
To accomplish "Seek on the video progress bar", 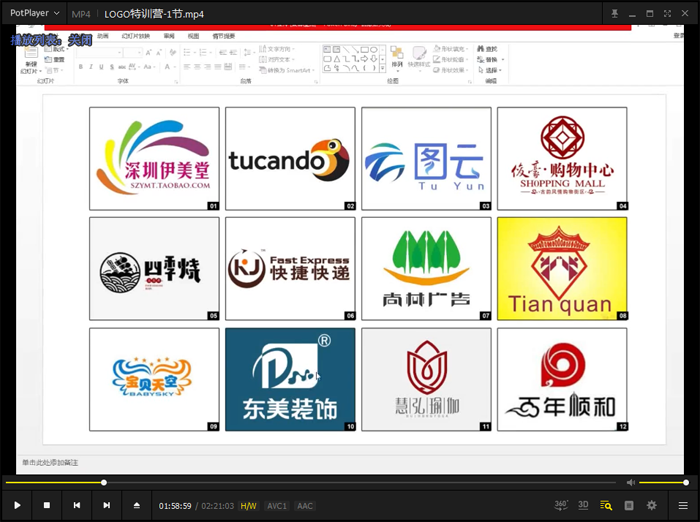I will (300, 483).
